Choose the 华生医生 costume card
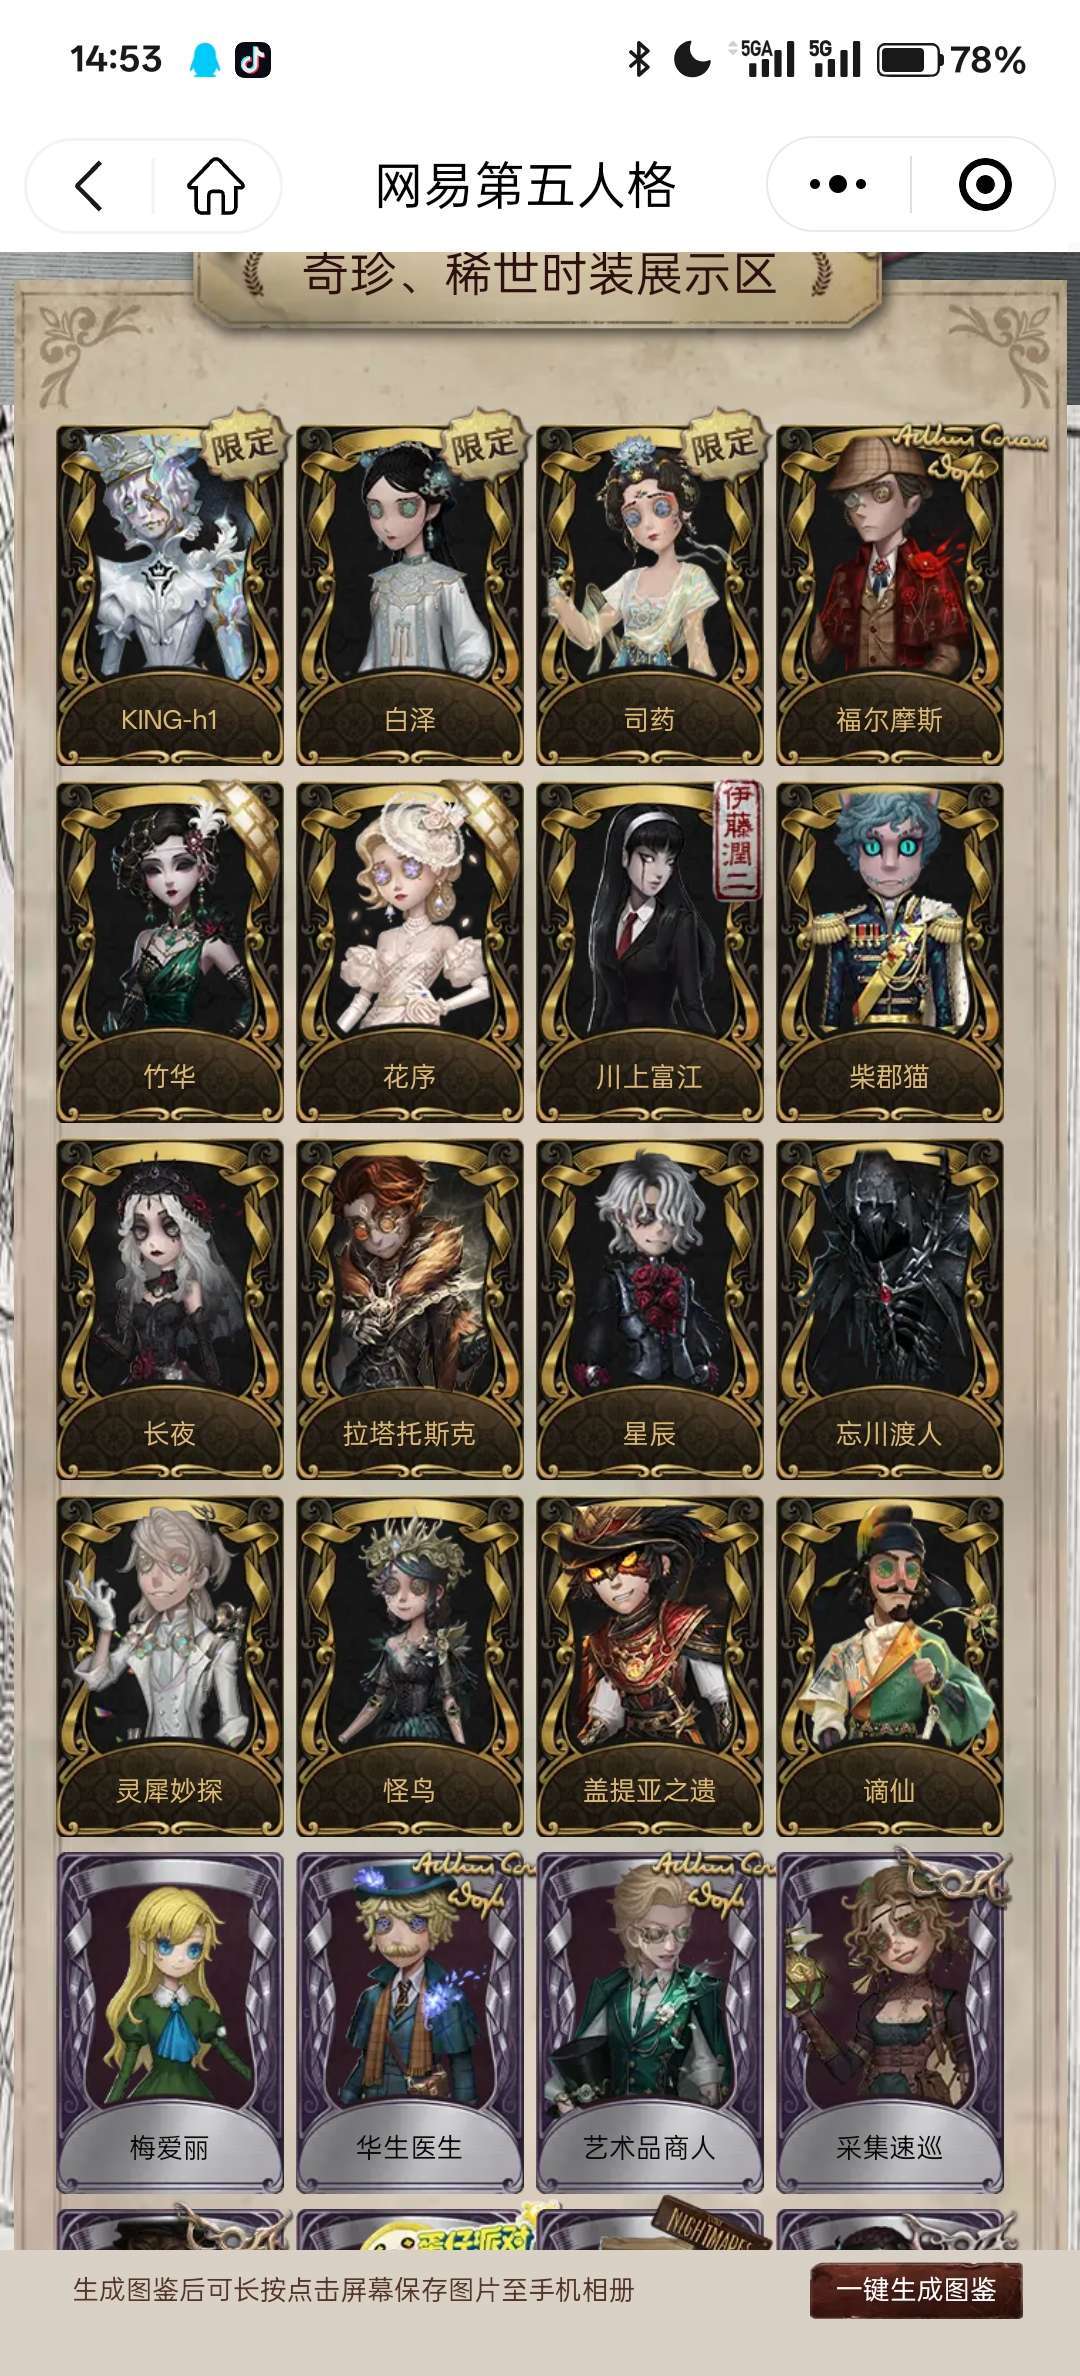The height and width of the screenshot is (2376, 1080). tap(410, 2022)
